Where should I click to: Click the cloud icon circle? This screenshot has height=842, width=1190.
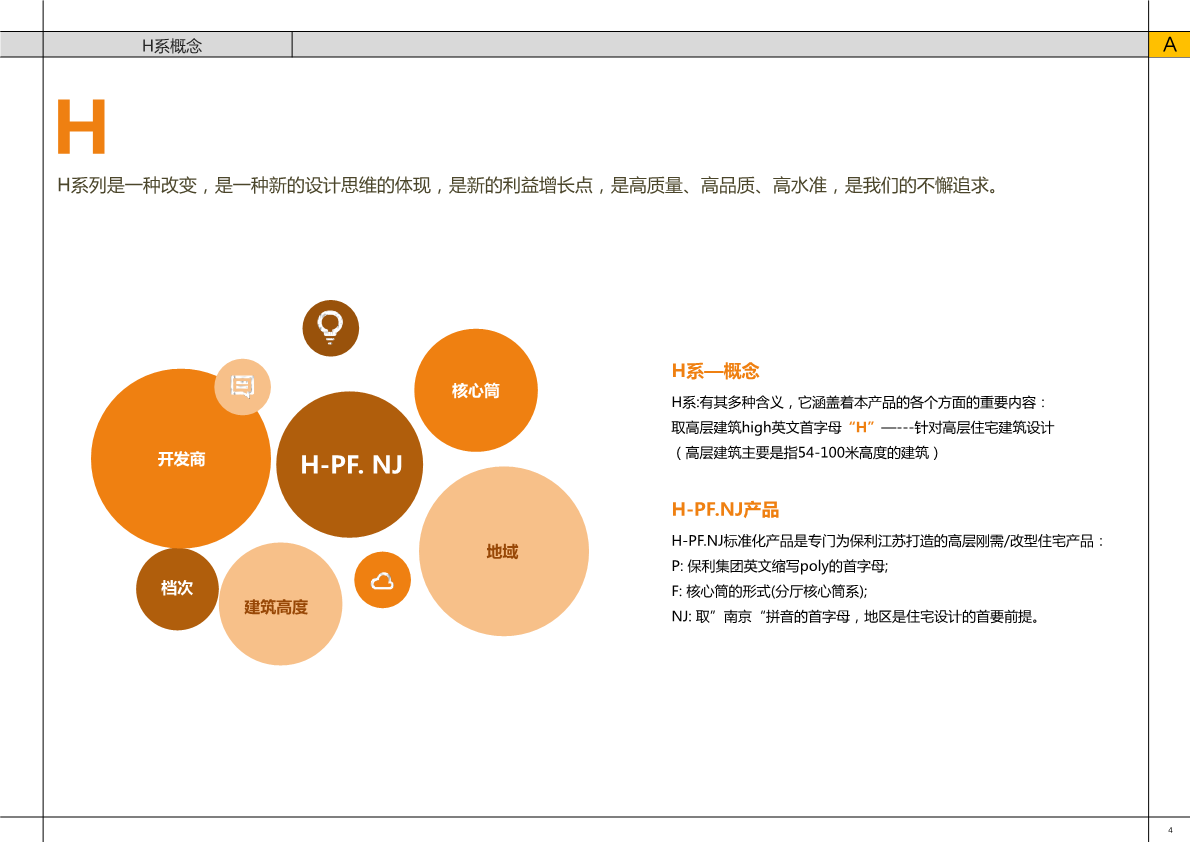coord(382,580)
